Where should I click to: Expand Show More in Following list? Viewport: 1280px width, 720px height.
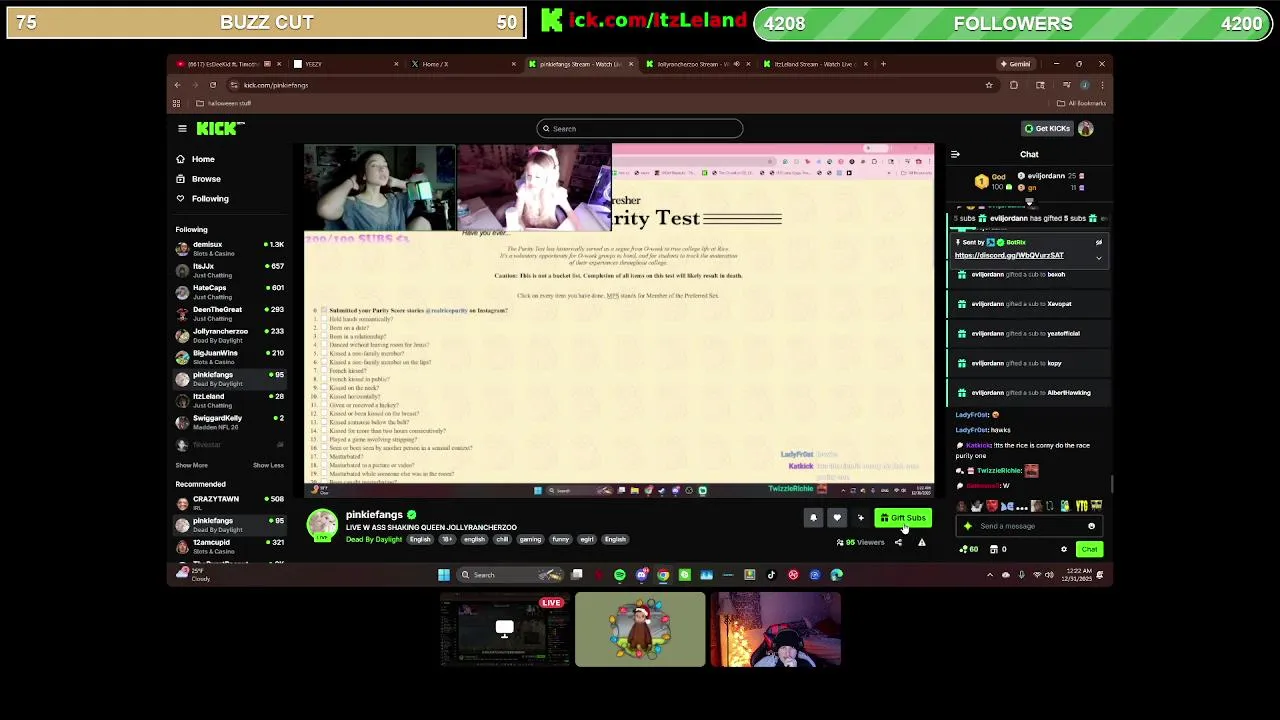pyautogui.click(x=192, y=465)
